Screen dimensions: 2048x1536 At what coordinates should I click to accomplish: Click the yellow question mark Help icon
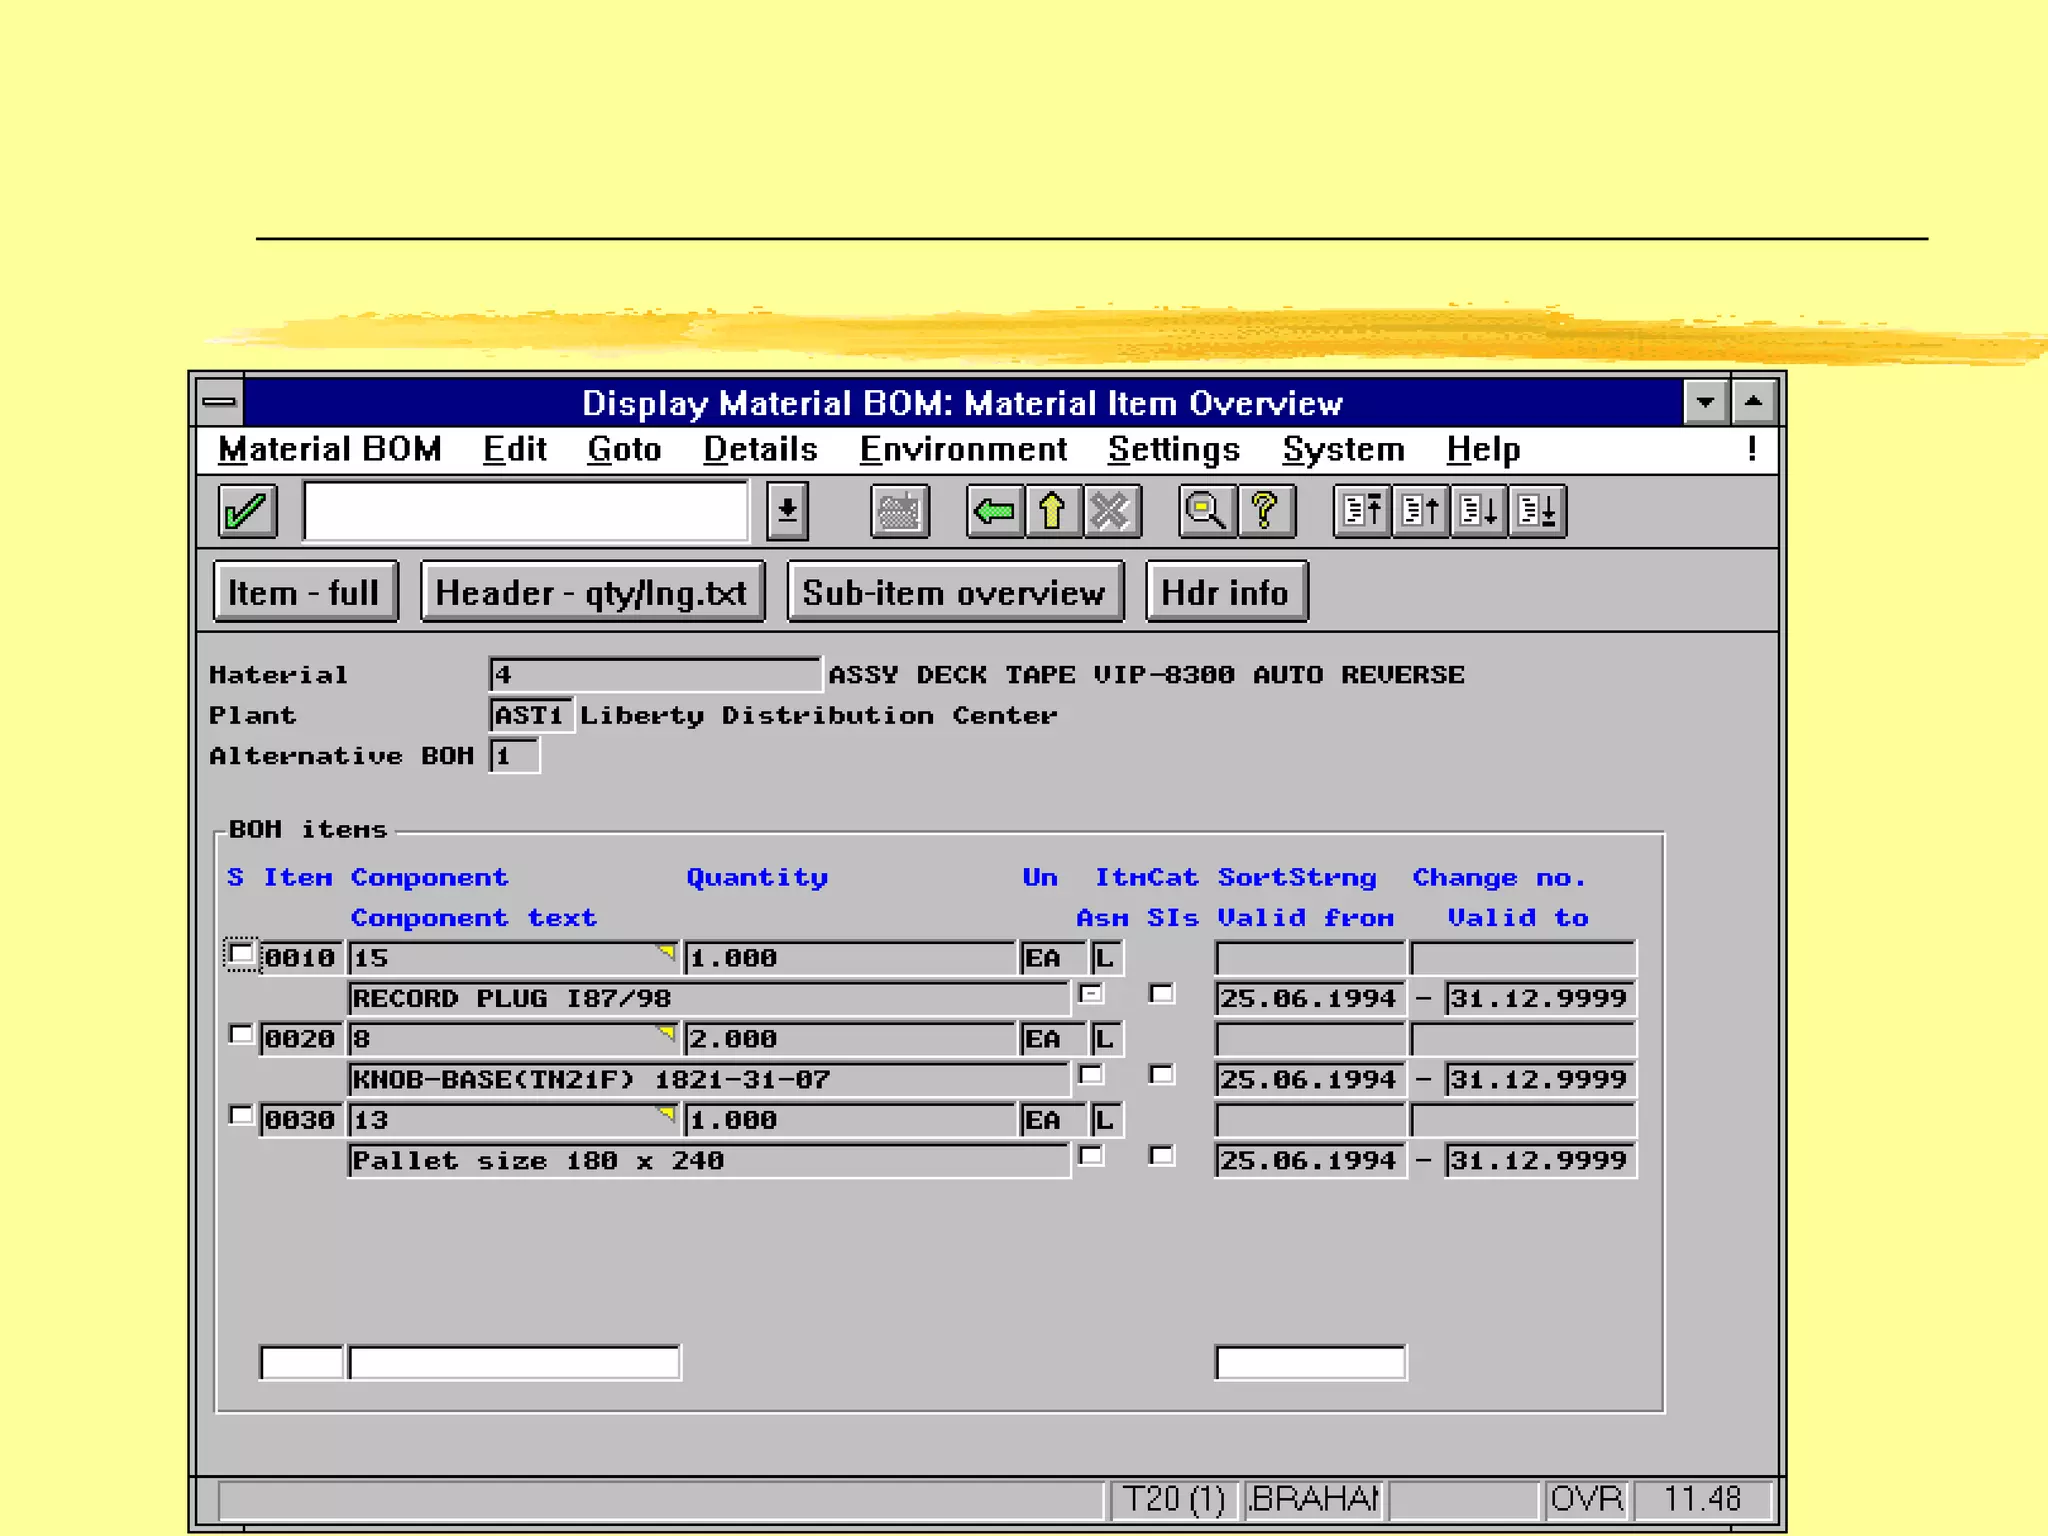coord(1265,511)
